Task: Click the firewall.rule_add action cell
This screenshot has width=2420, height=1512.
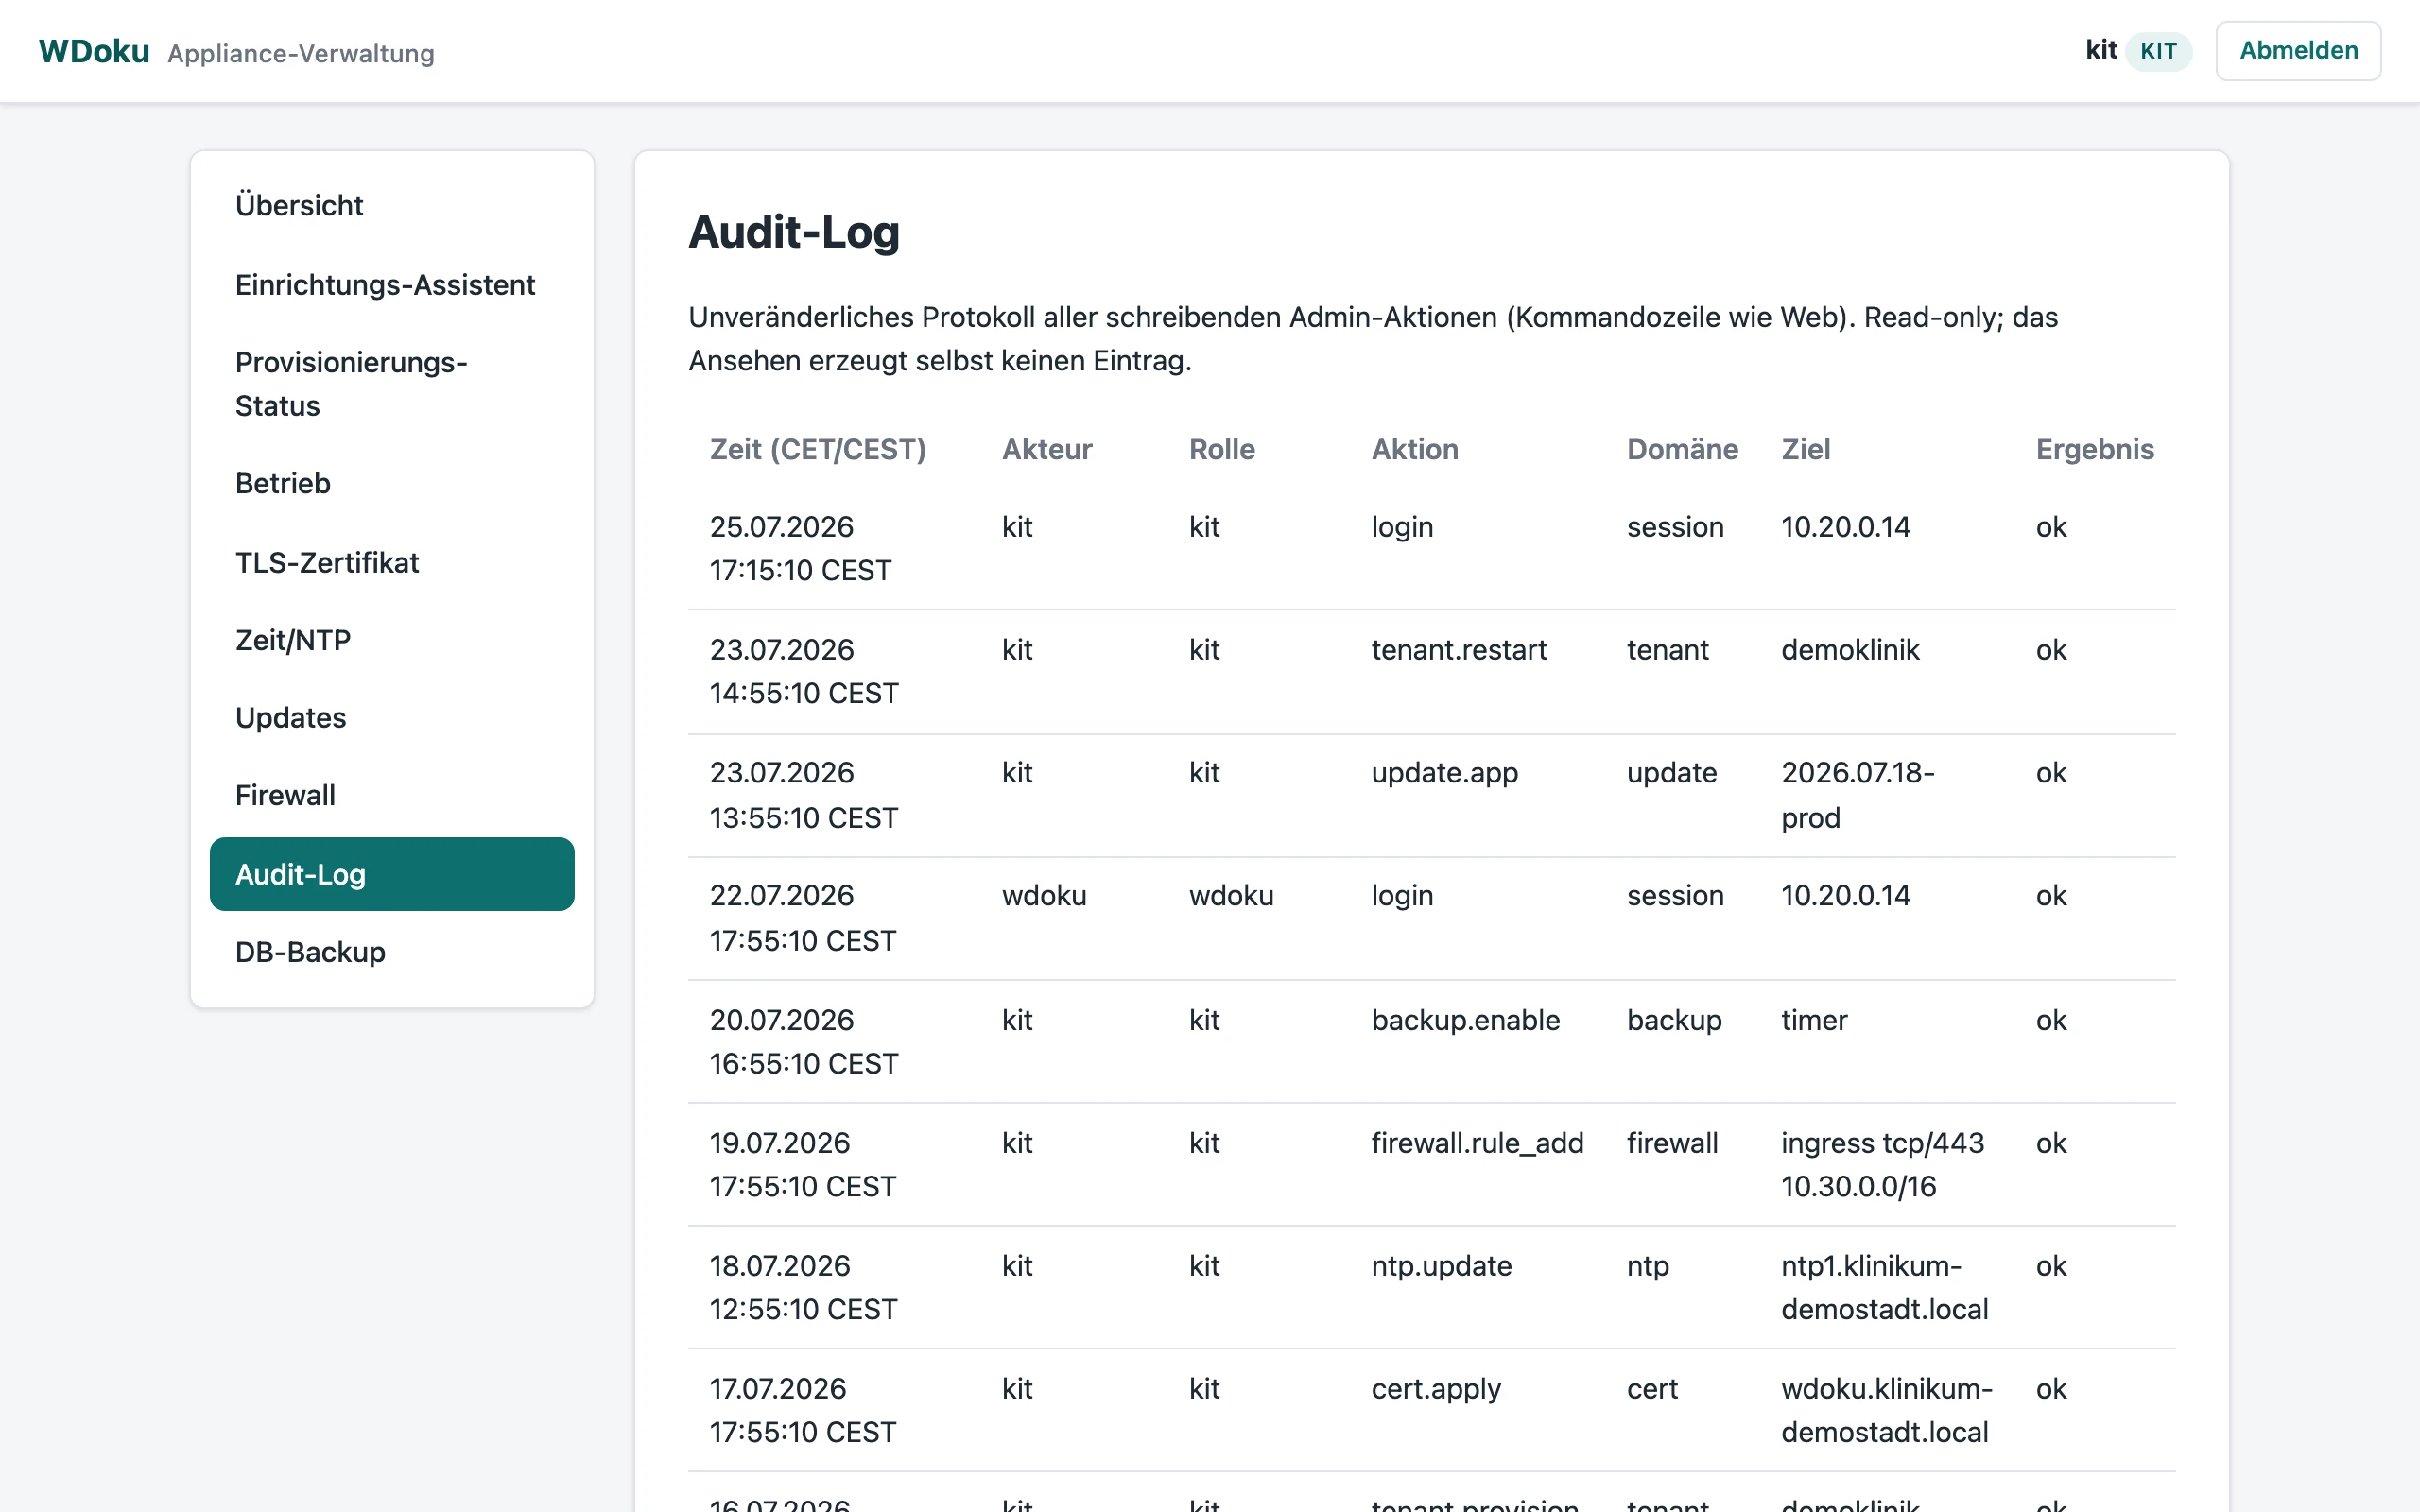Action: click(x=1477, y=1143)
